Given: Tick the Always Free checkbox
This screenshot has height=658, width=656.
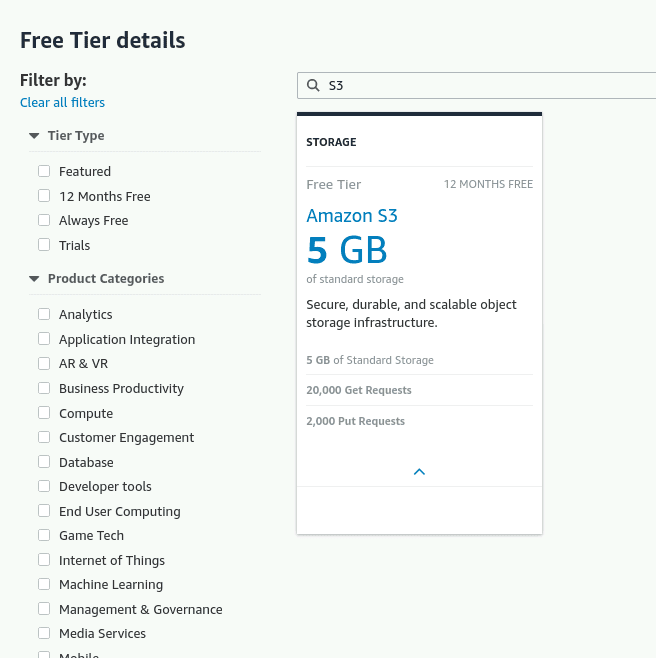Looking at the screenshot, I should coord(44,220).
